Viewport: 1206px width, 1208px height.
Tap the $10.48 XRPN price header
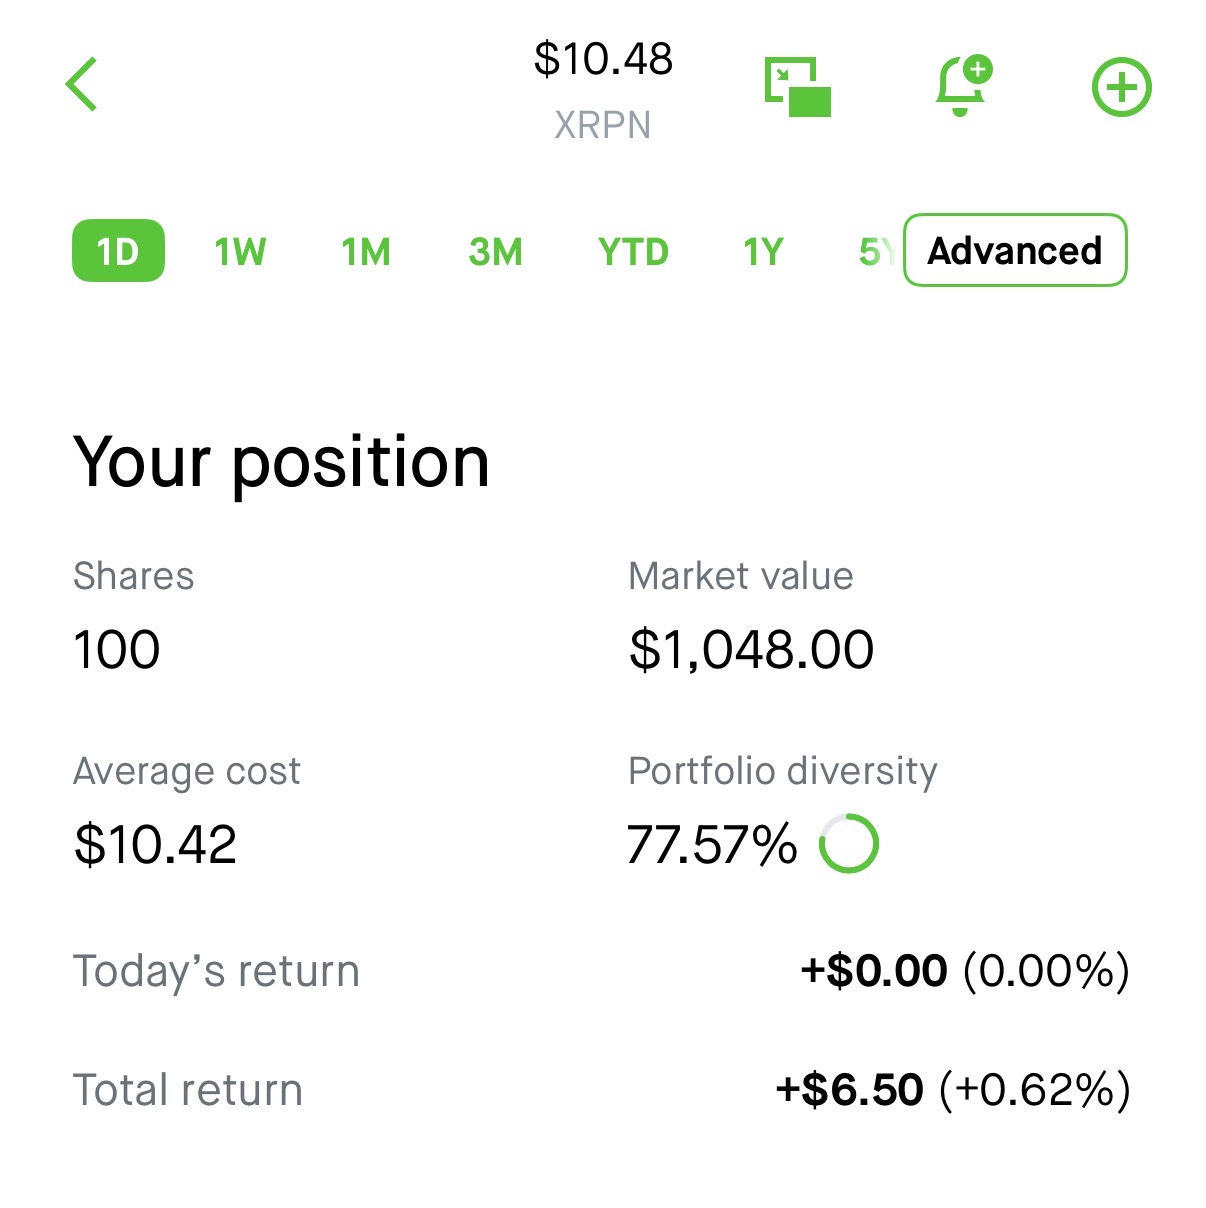click(x=603, y=88)
